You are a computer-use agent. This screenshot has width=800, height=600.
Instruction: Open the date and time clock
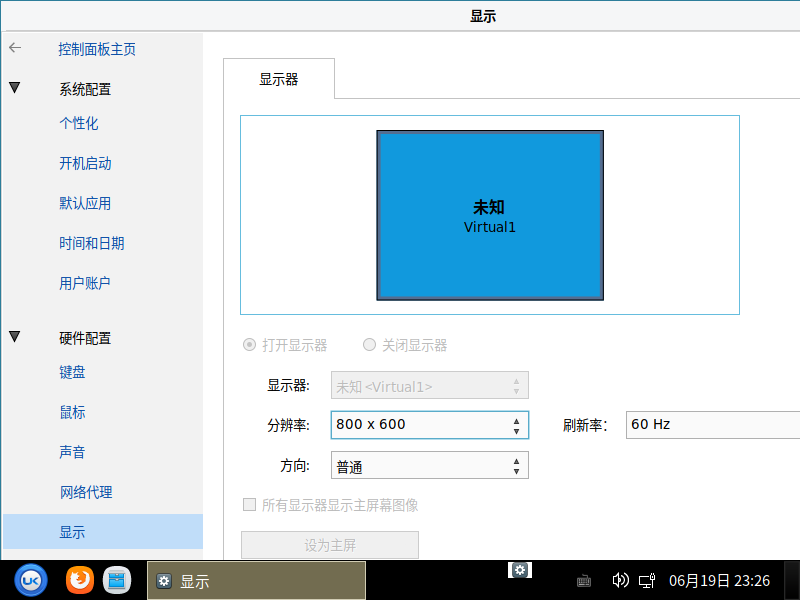tap(719, 581)
